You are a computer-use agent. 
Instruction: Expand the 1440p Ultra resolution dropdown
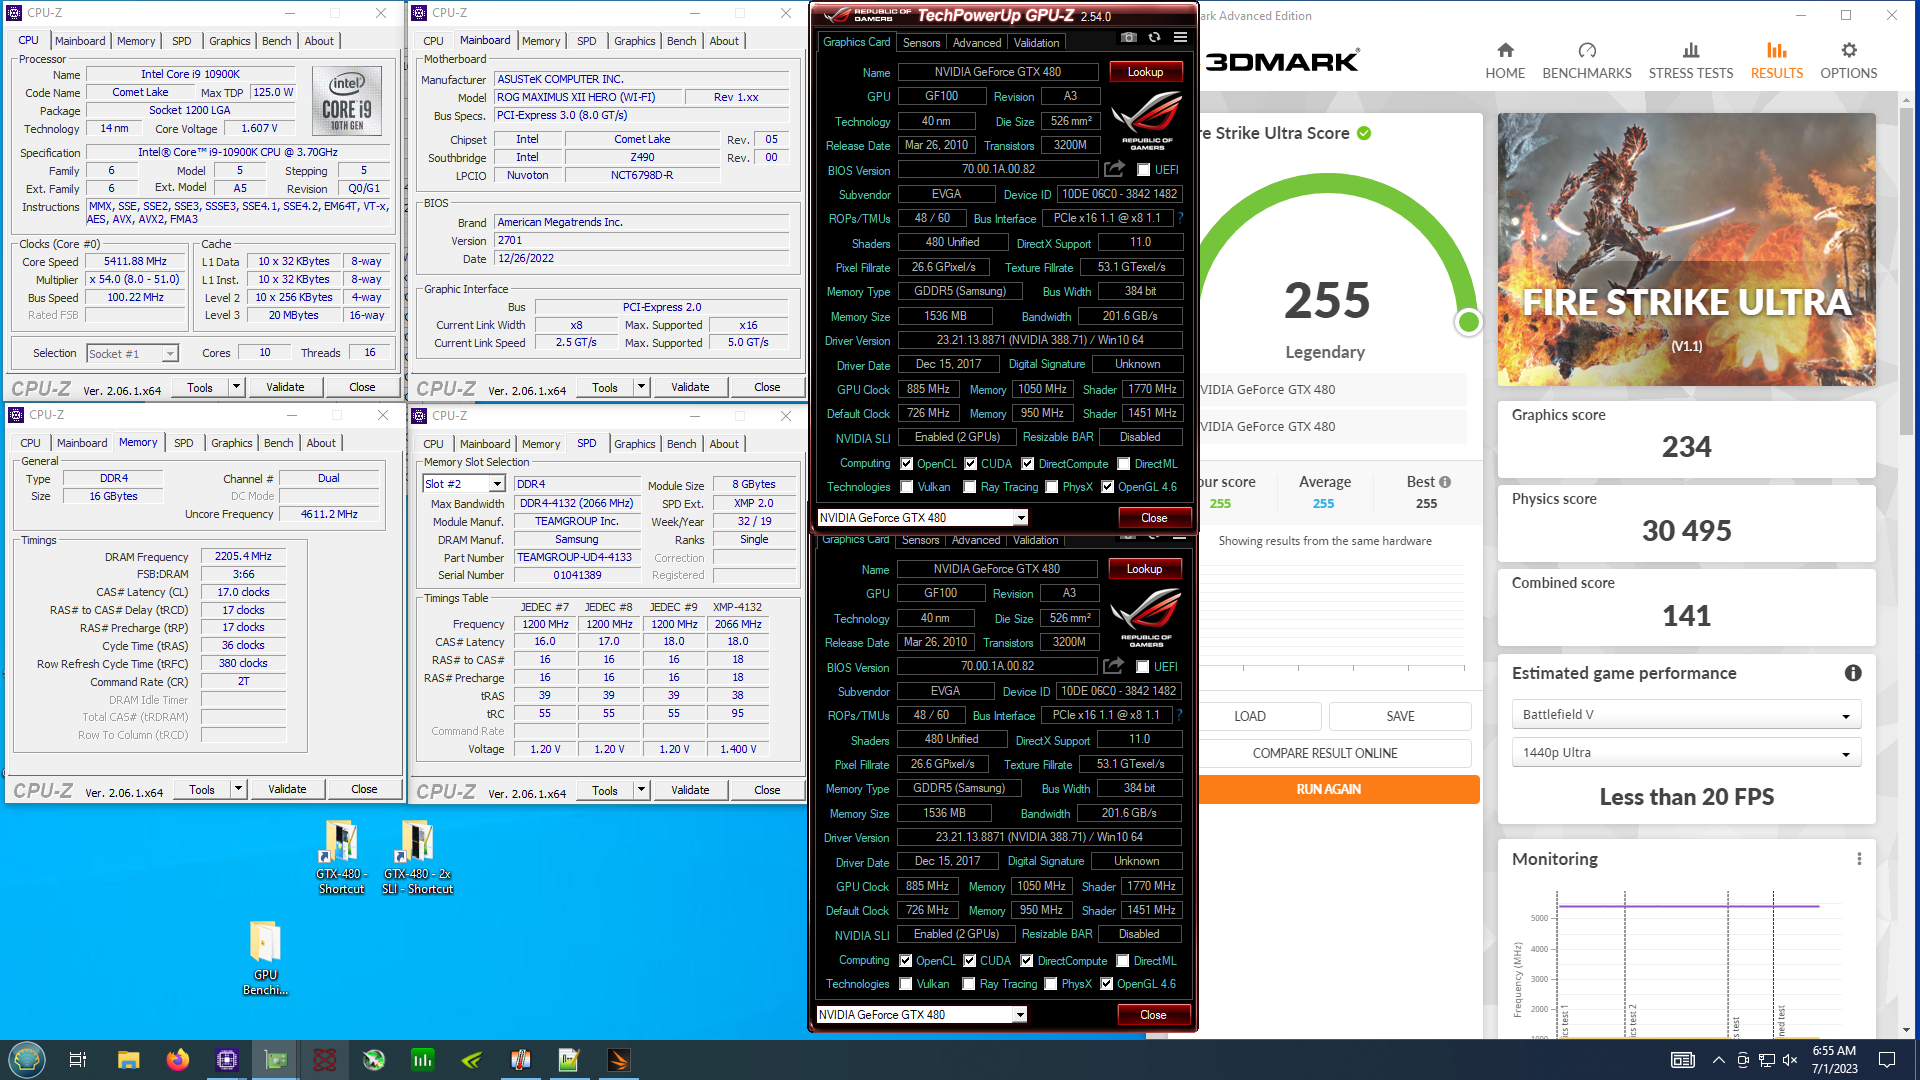coord(1686,753)
